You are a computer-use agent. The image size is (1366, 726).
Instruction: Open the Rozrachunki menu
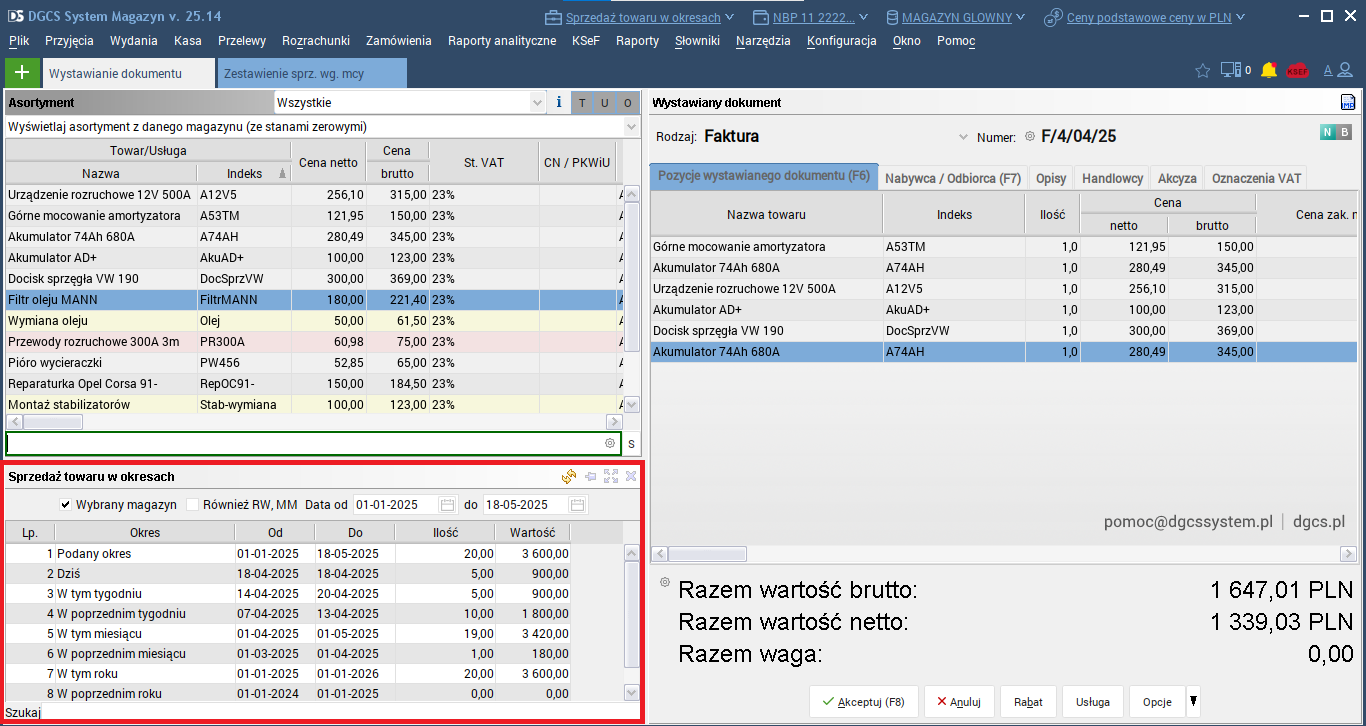(316, 41)
